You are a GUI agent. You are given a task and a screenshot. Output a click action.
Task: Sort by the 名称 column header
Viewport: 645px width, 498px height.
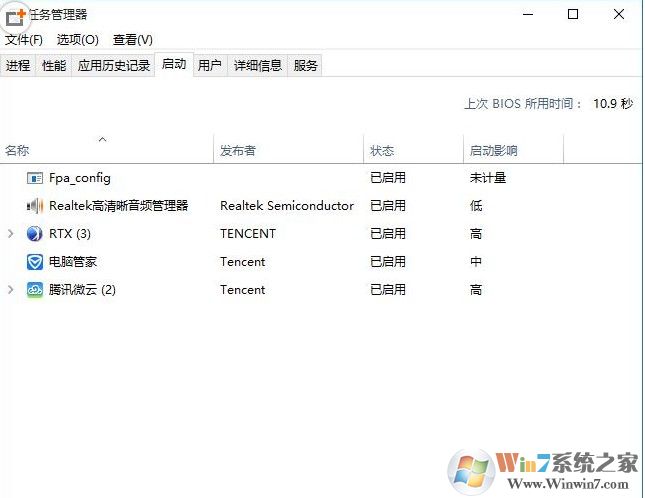(107, 150)
